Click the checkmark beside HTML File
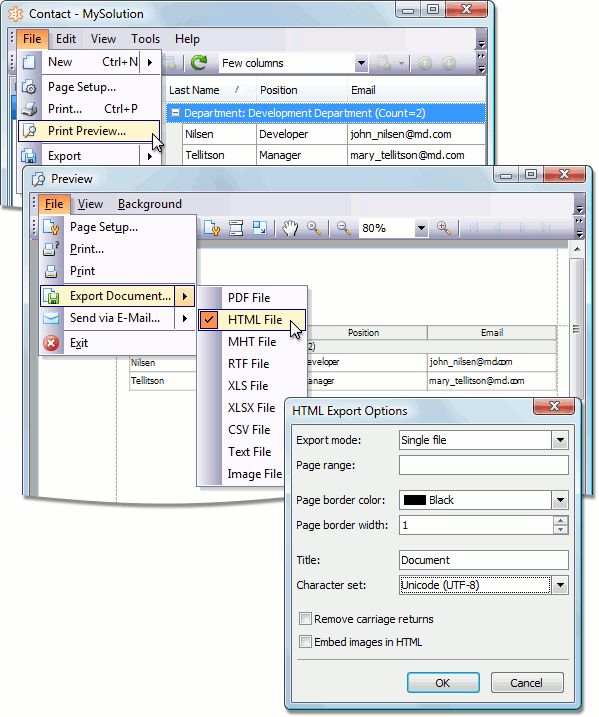 [209, 320]
